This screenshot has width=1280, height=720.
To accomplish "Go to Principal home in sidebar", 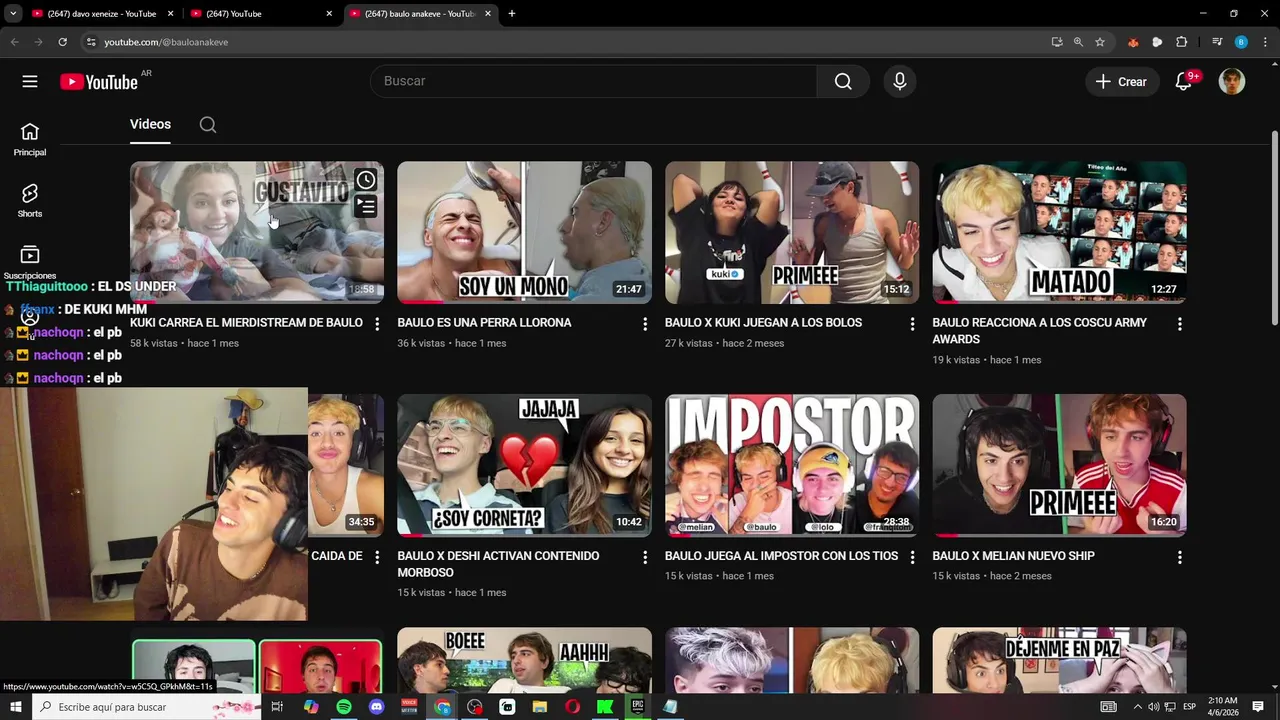I will pos(30,140).
